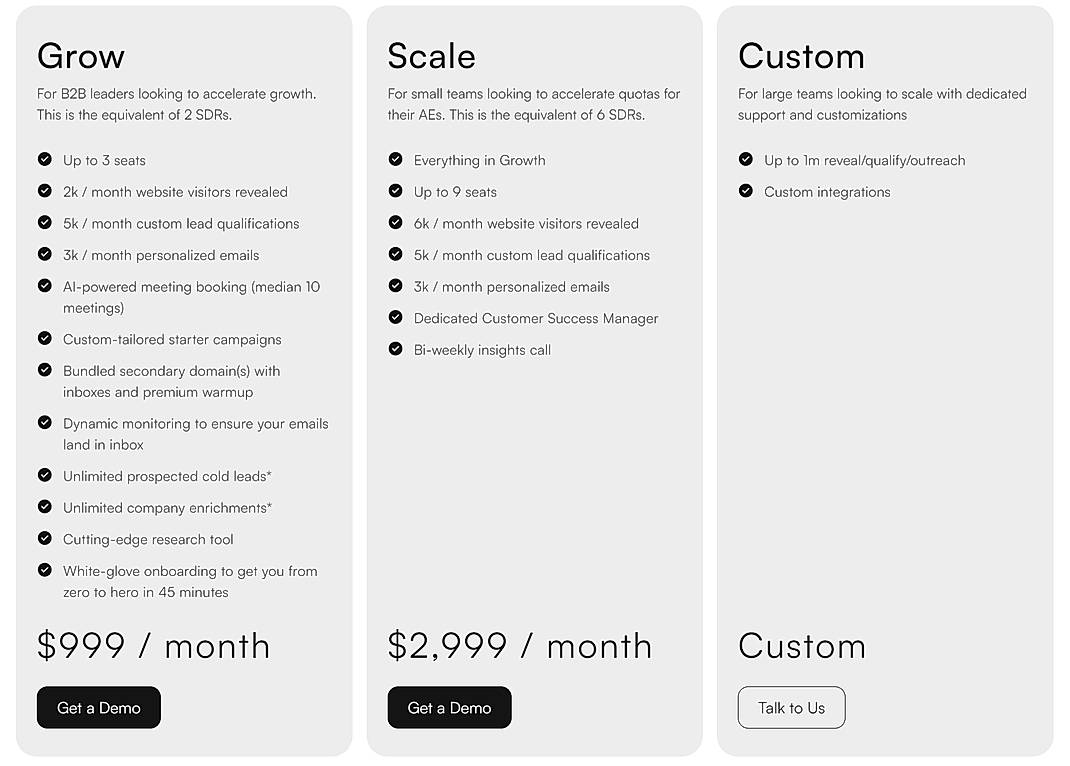Click the 'Custom' plan title

[801, 56]
